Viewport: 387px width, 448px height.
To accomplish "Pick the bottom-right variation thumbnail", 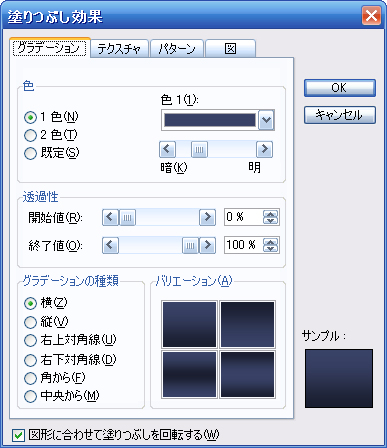I will (x=247, y=374).
